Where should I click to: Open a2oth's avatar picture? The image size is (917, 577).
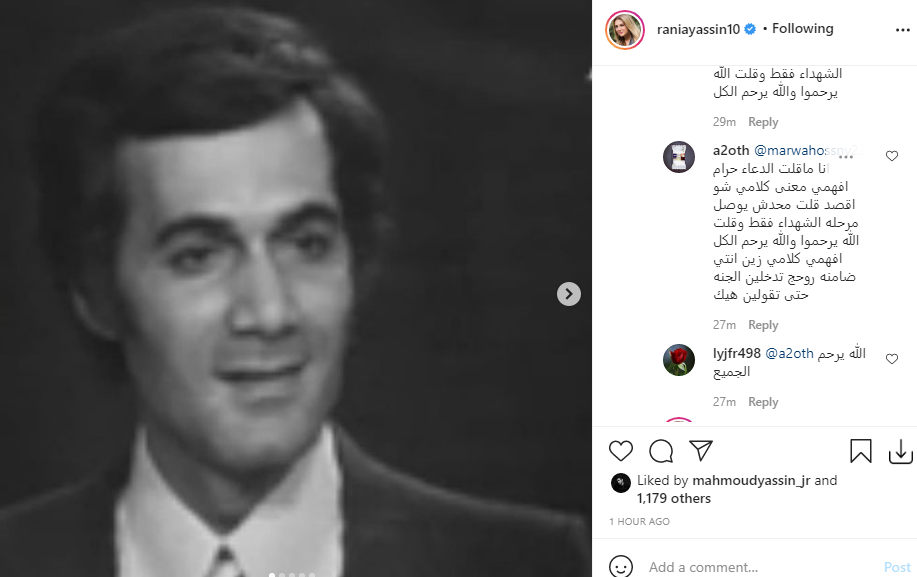pos(678,157)
